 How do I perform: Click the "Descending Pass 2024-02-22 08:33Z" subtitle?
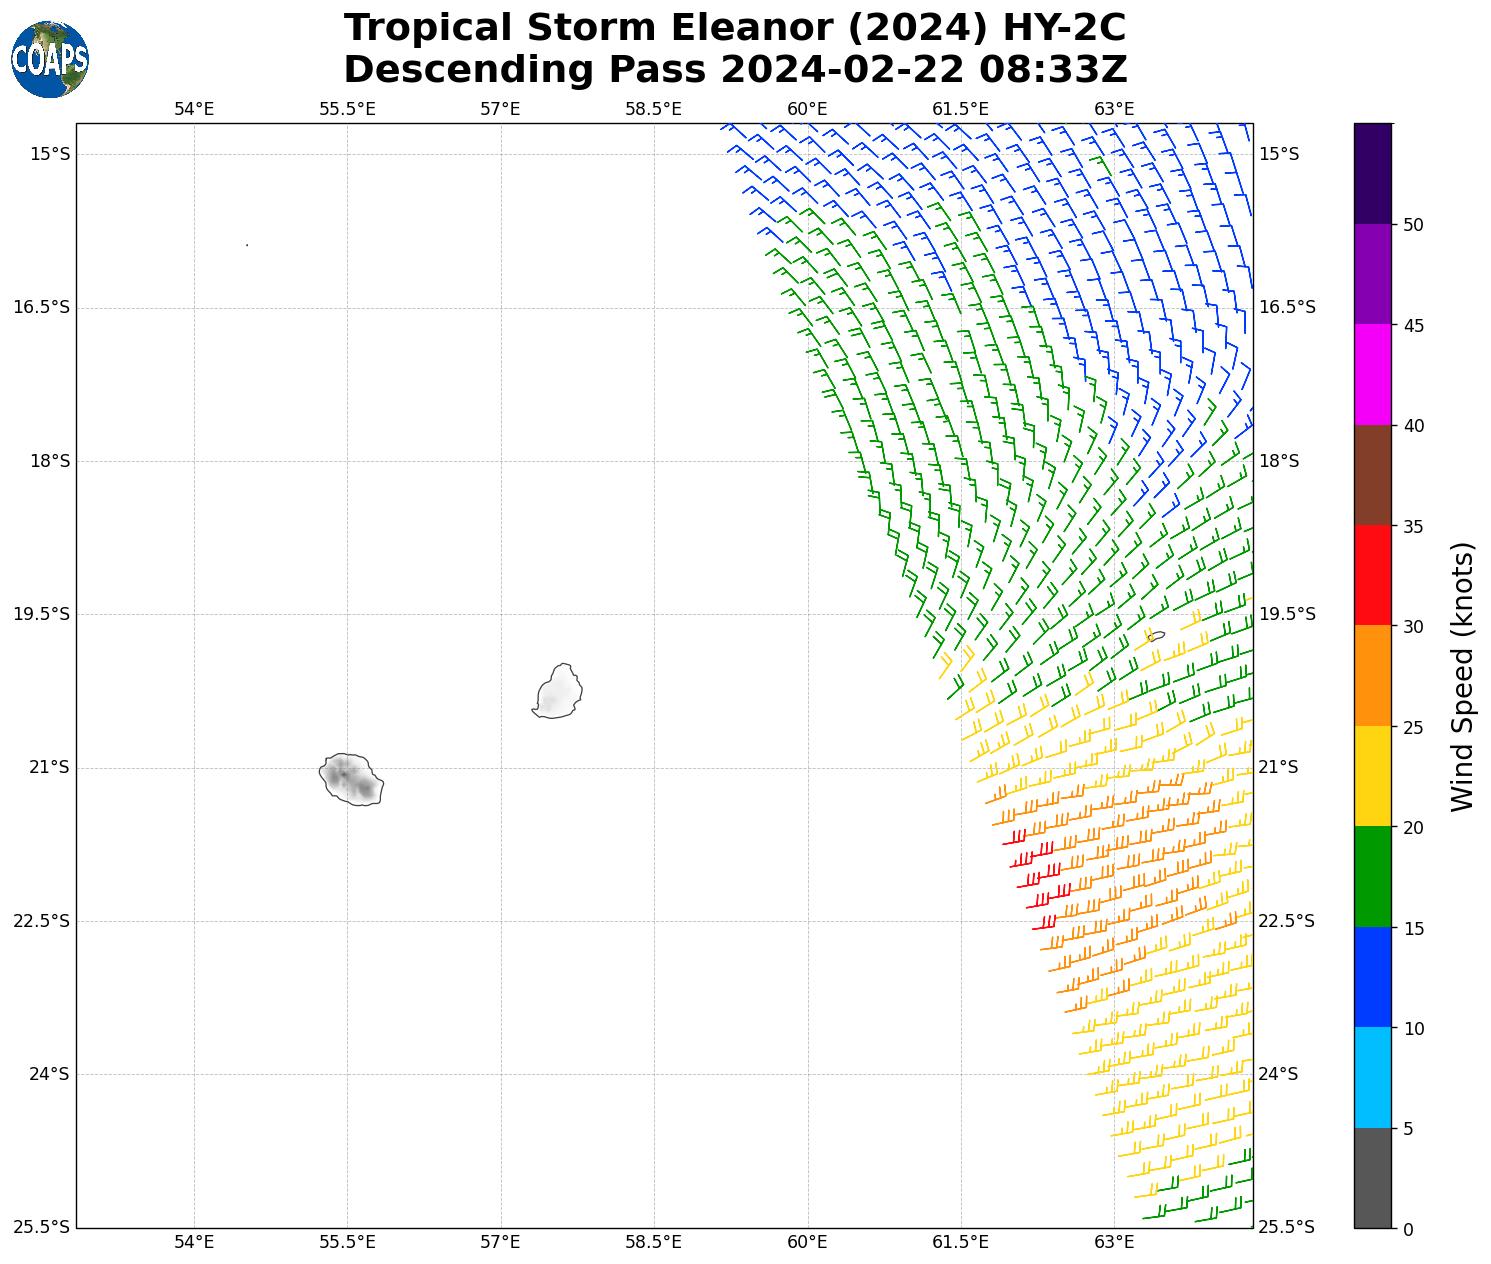[735, 70]
